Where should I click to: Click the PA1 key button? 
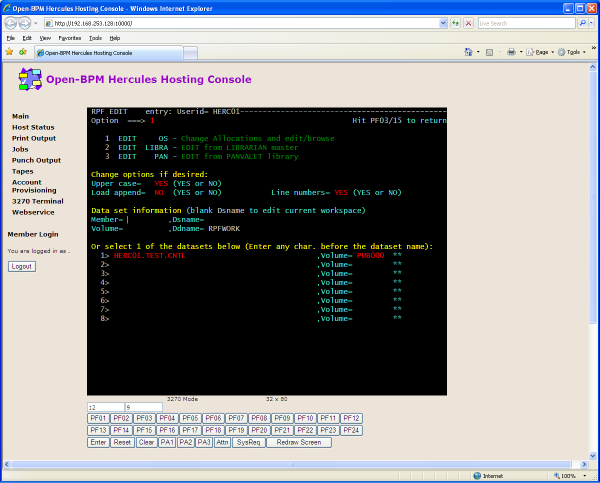[x=167, y=442]
